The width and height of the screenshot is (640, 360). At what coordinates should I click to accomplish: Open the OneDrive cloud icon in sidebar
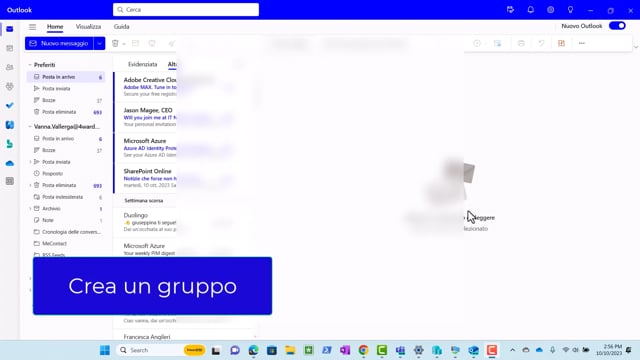coord(10,163)
